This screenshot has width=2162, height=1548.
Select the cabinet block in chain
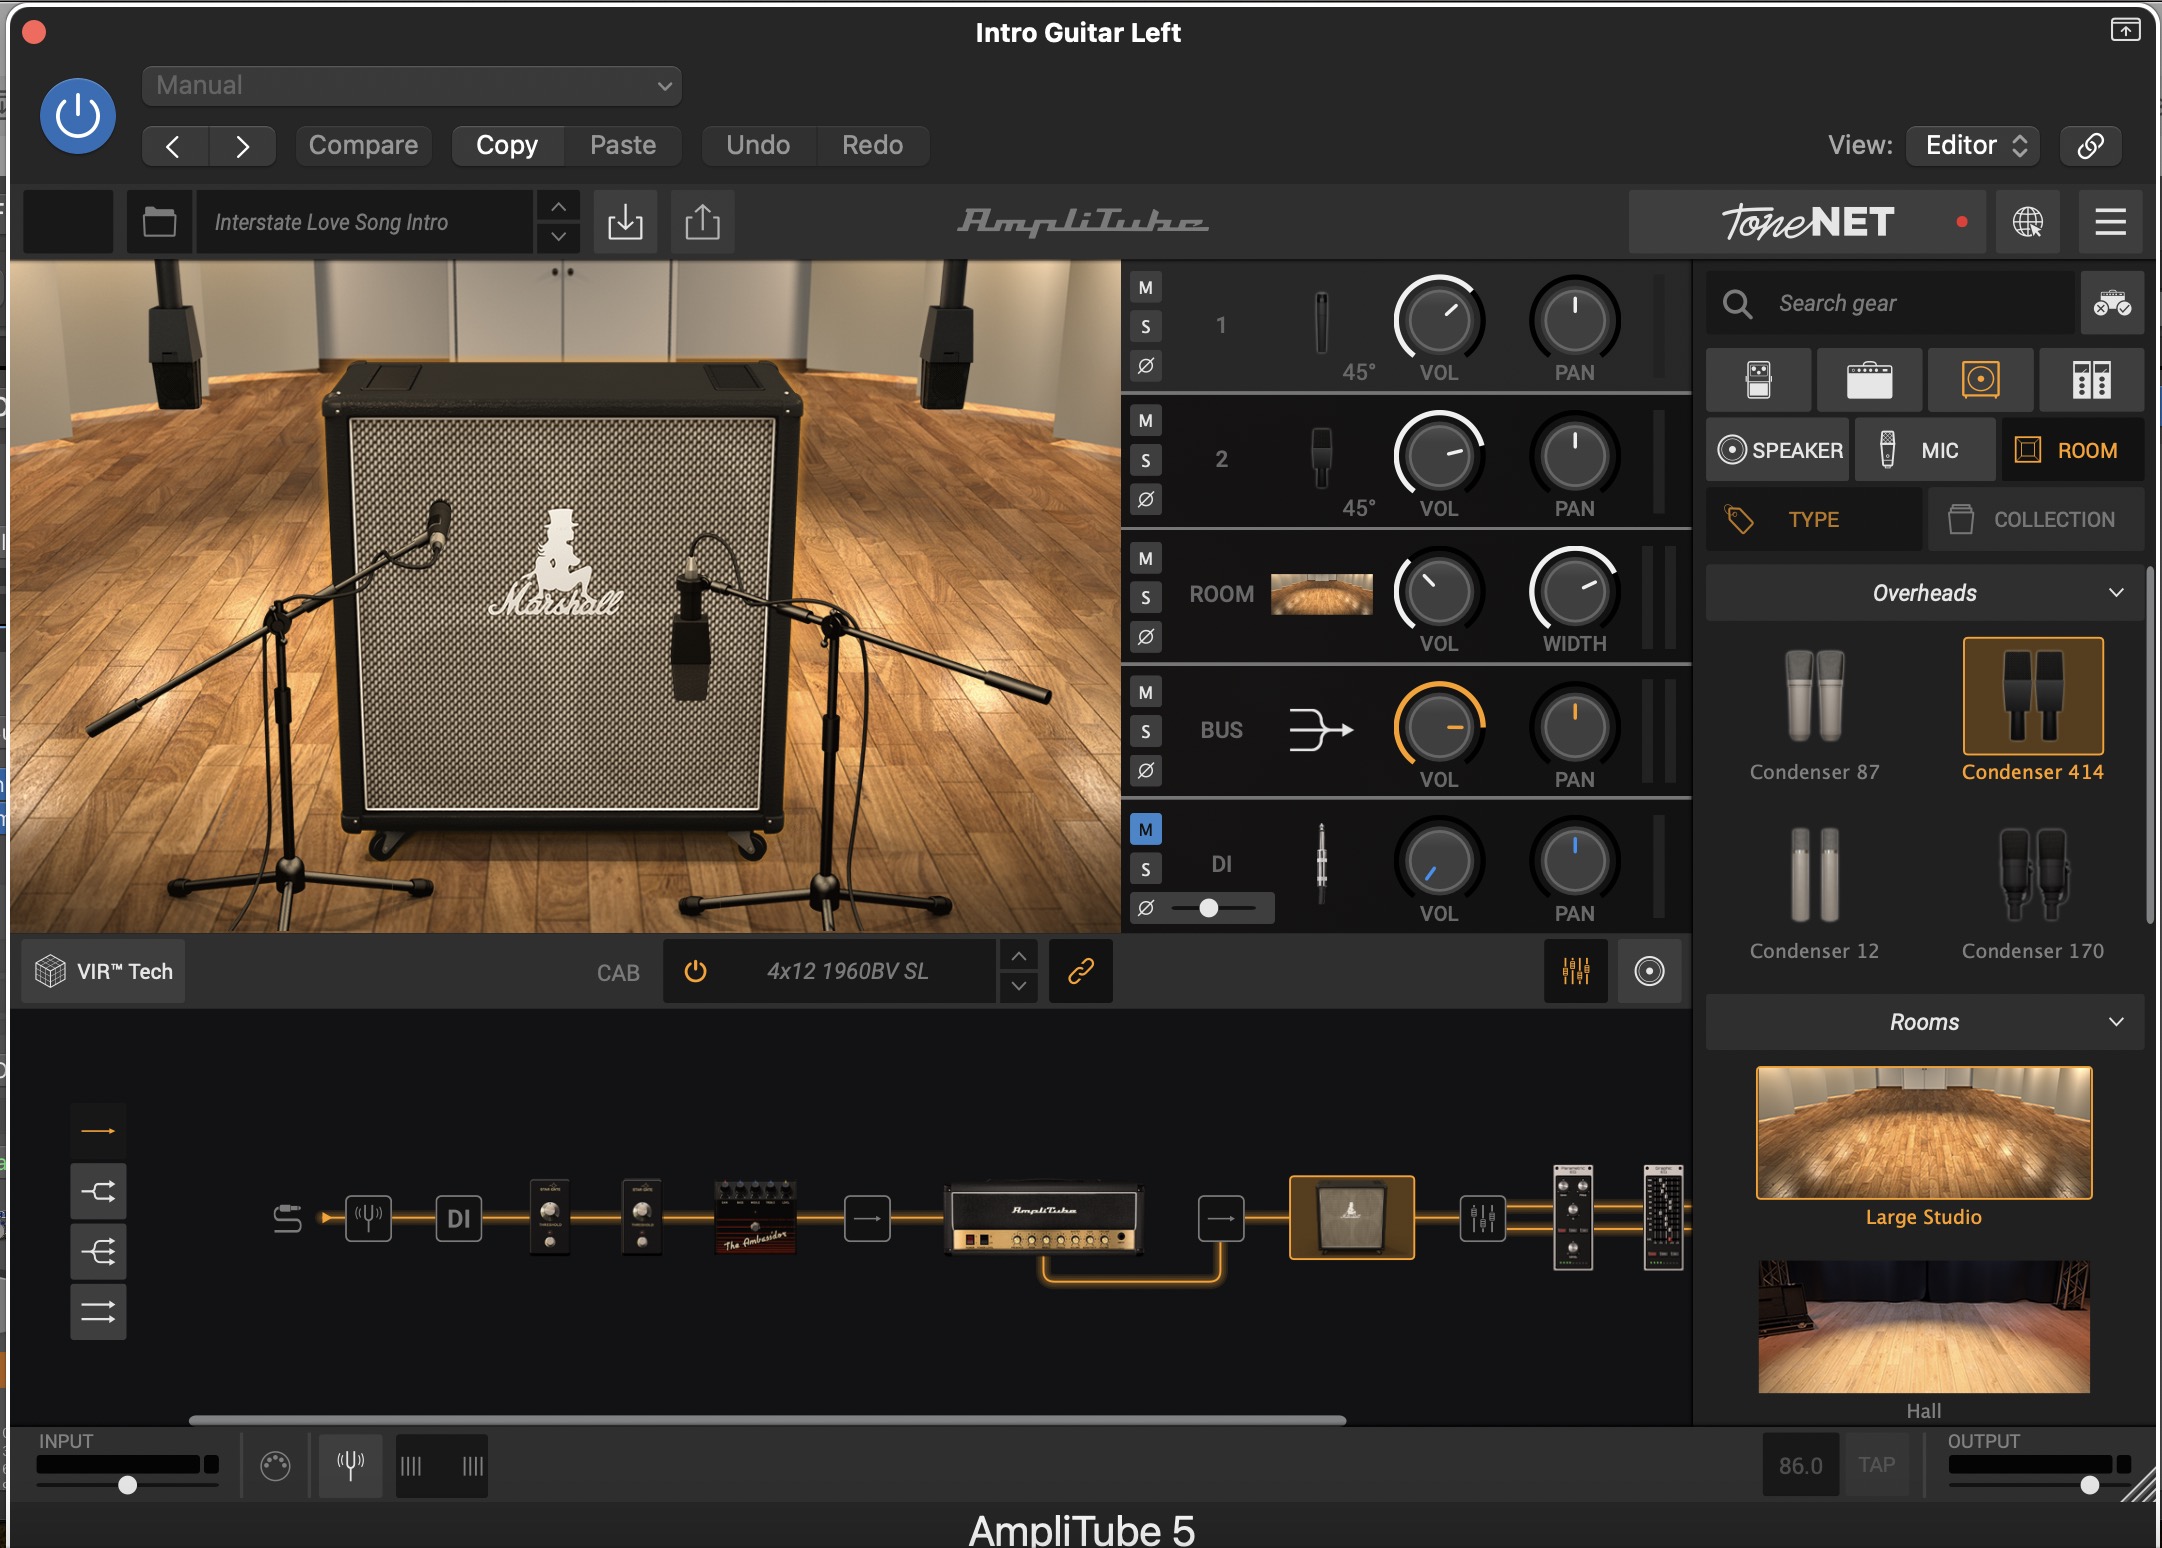click(x=1352, y=1217)
